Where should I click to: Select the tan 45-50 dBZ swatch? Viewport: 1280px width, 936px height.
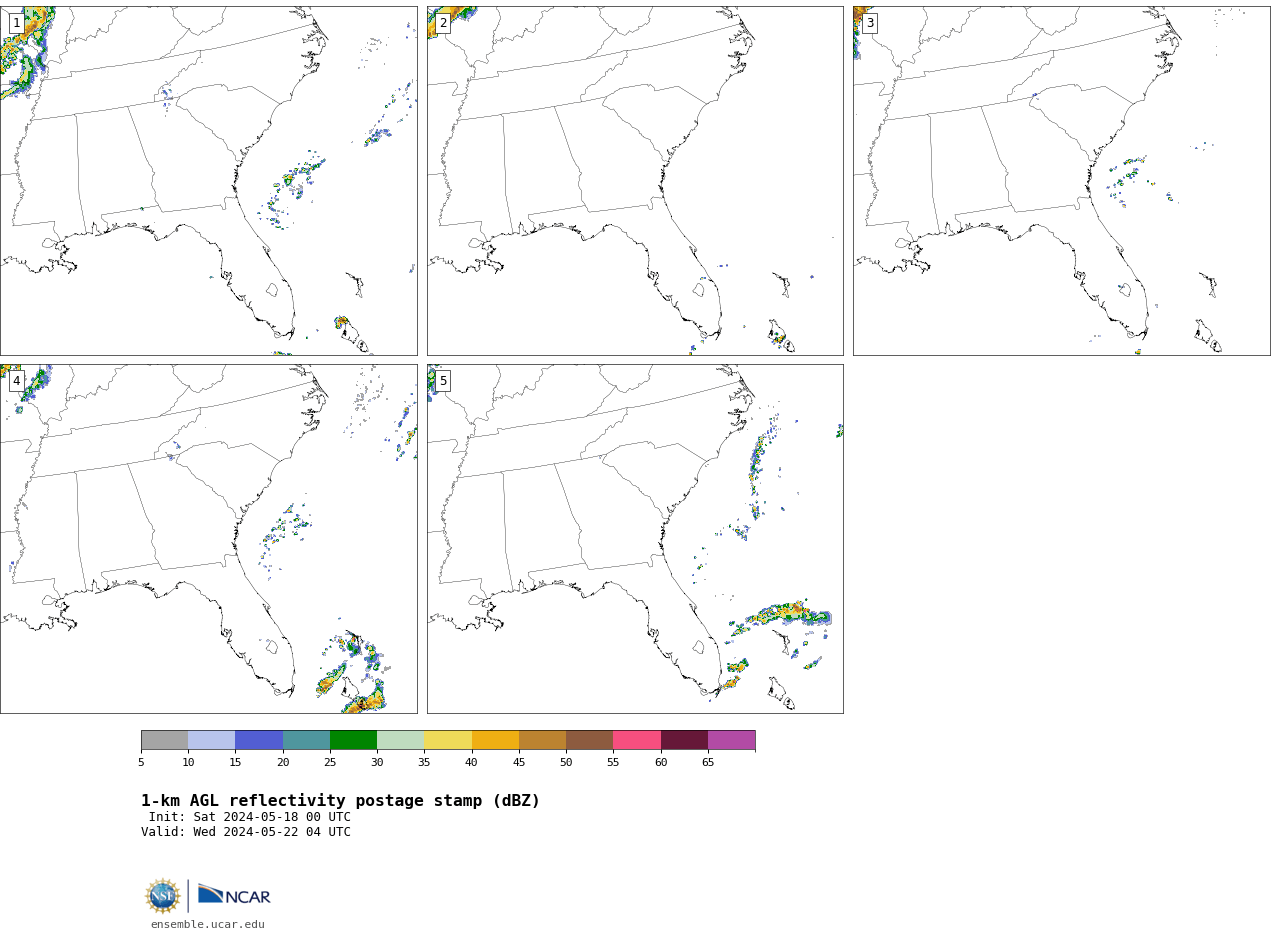[x=542, y=740]
